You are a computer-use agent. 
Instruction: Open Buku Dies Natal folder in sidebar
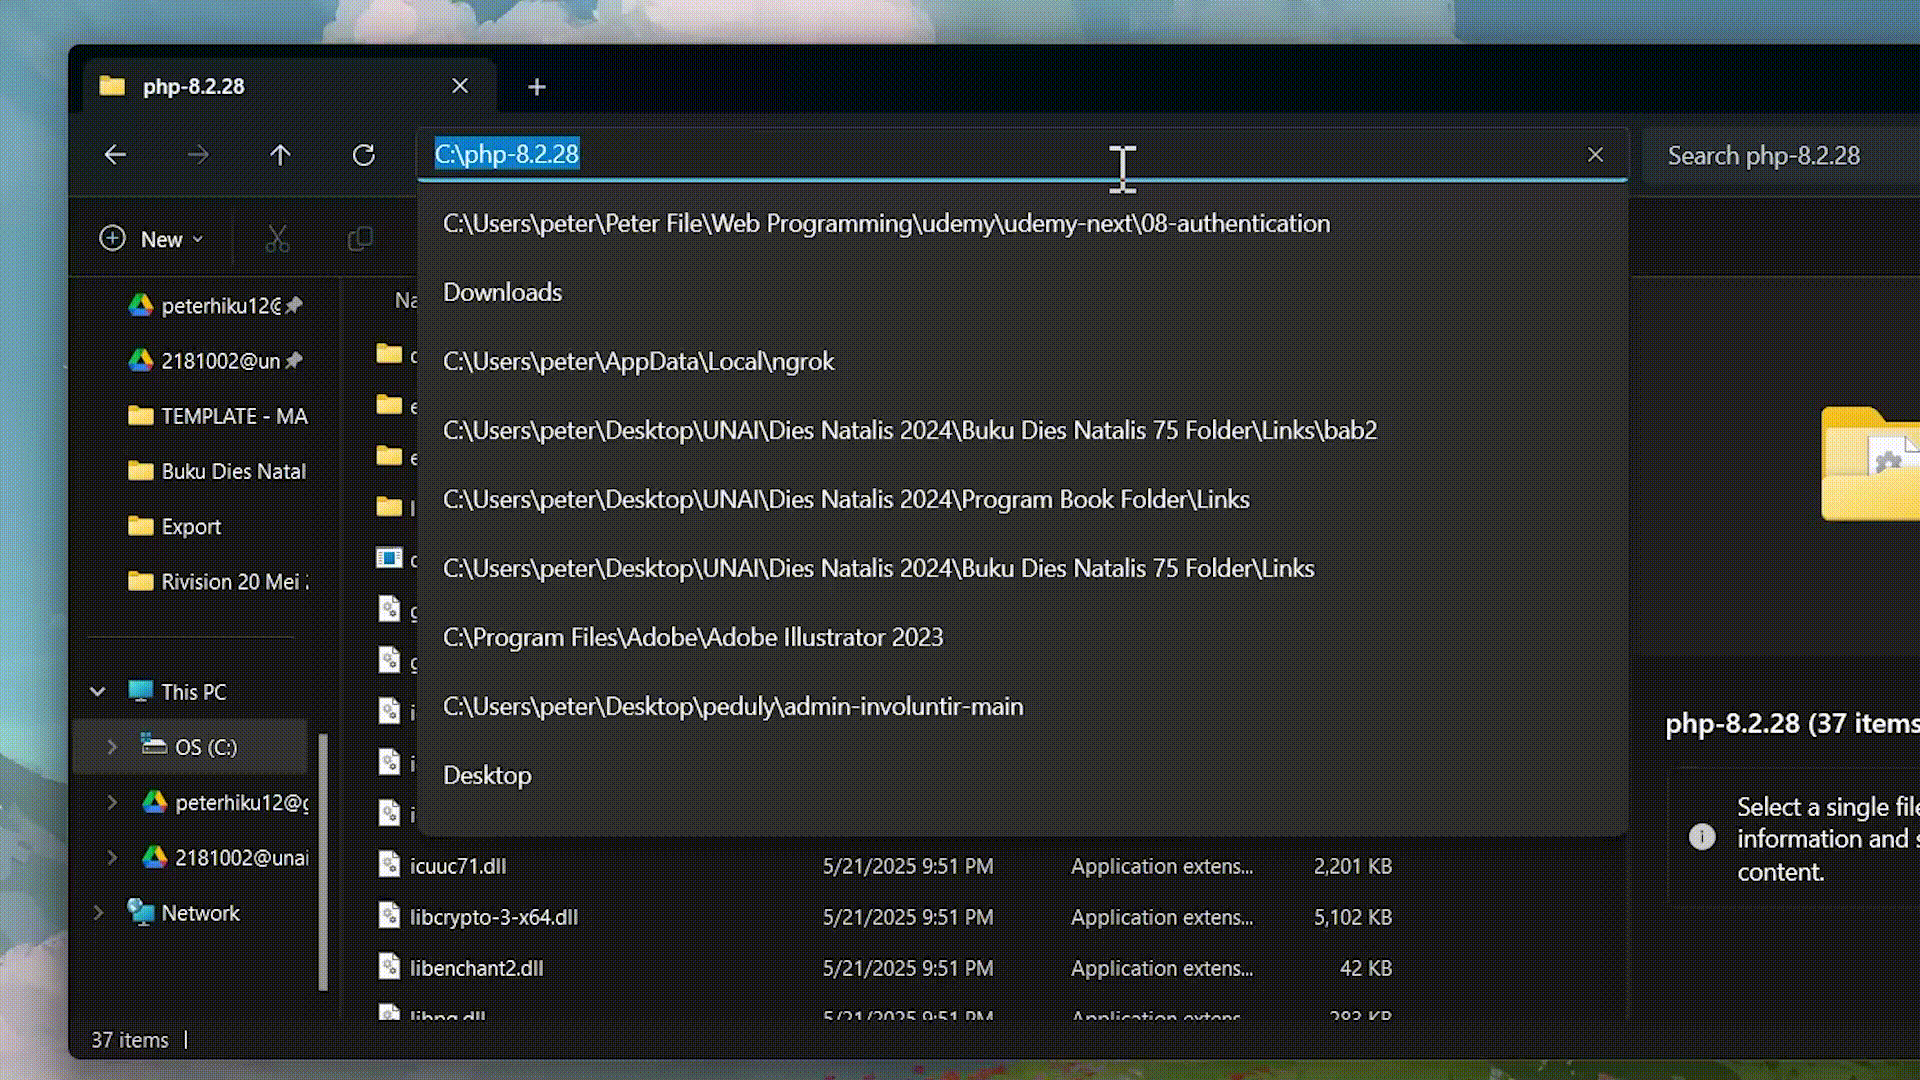217,471
